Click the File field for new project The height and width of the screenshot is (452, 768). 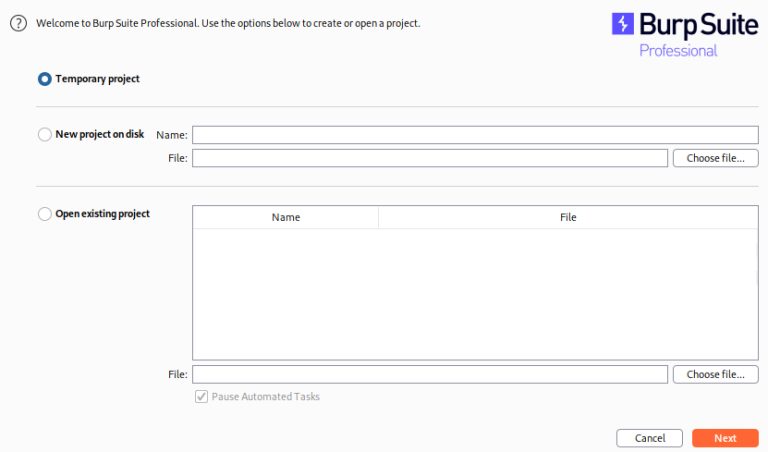pos(429,158)
